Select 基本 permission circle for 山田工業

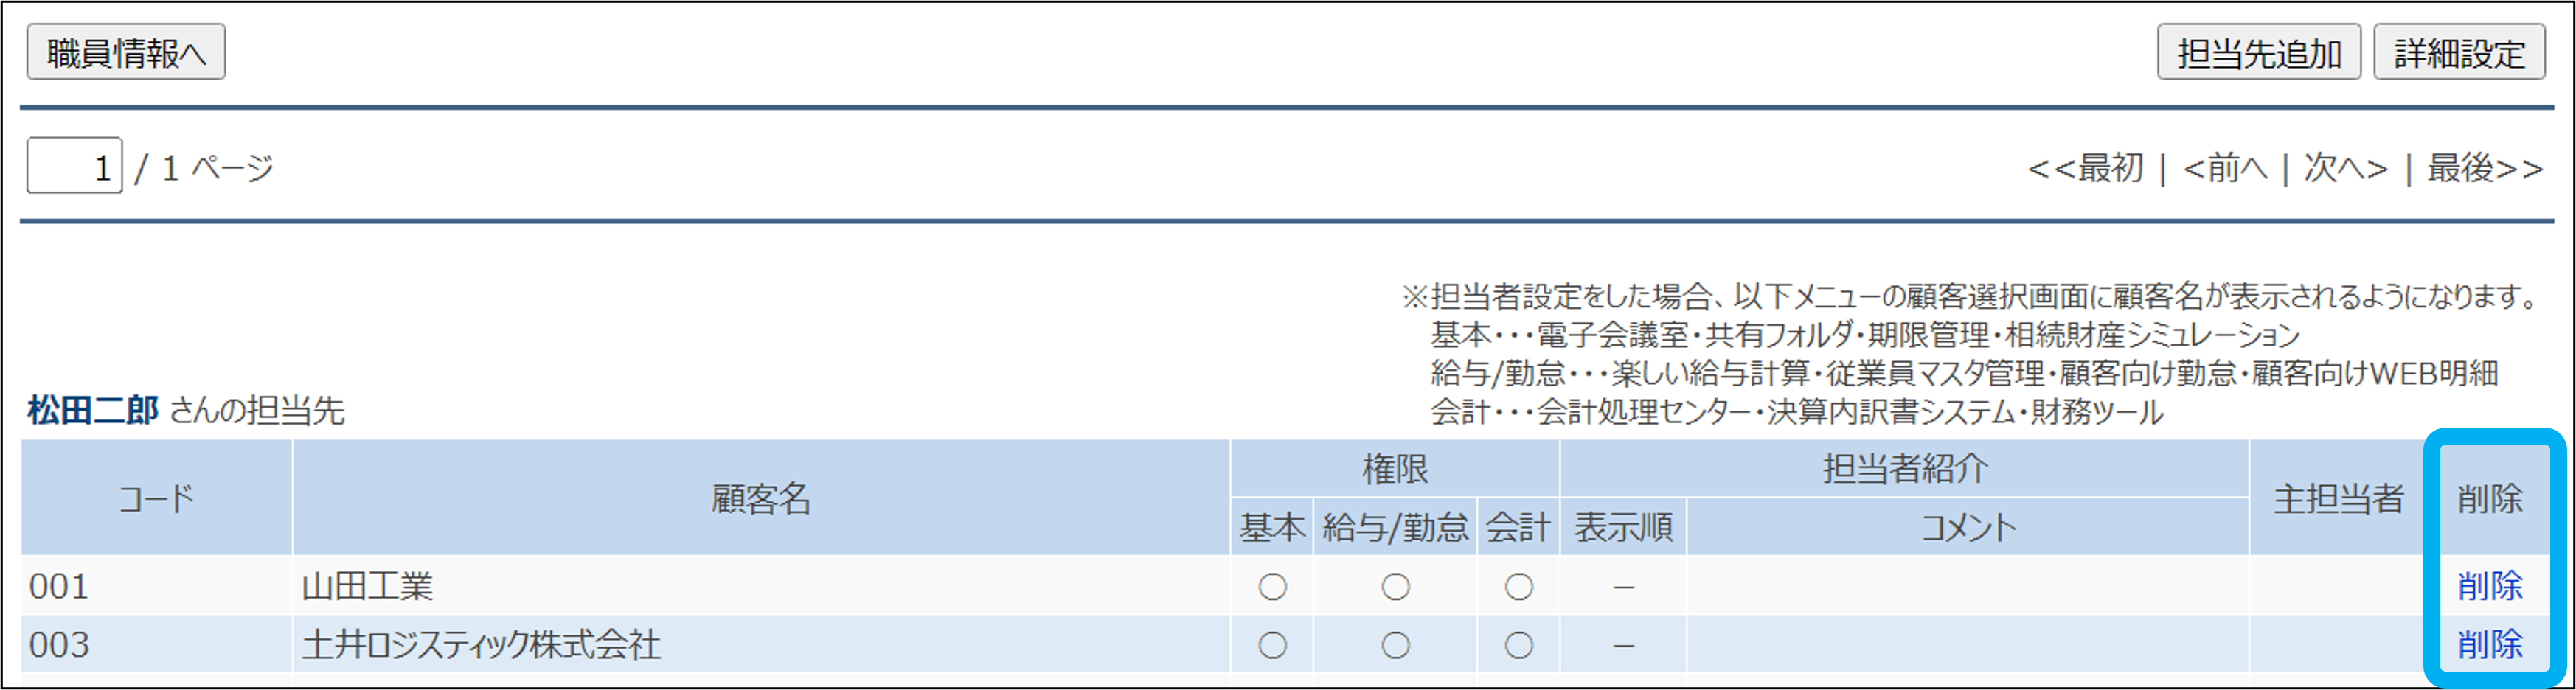(1272, 587)
